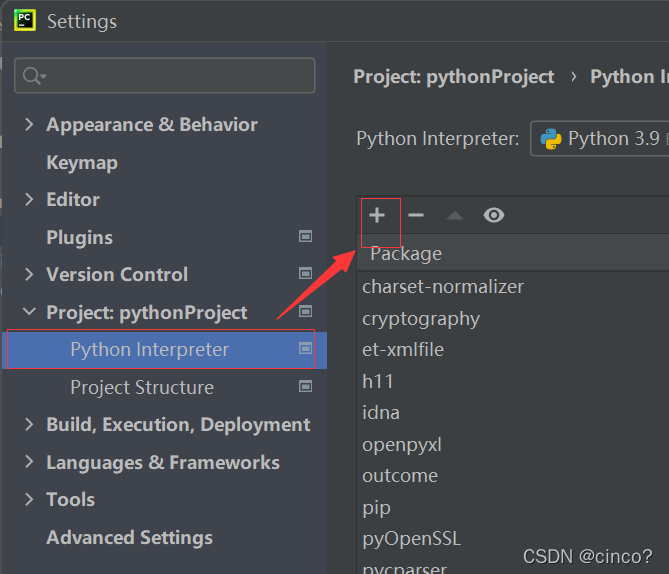The height and width of the screenshot is (574, 669).
Task: Click the minus icon to uninstall package
Action: [x=416, y=215]
